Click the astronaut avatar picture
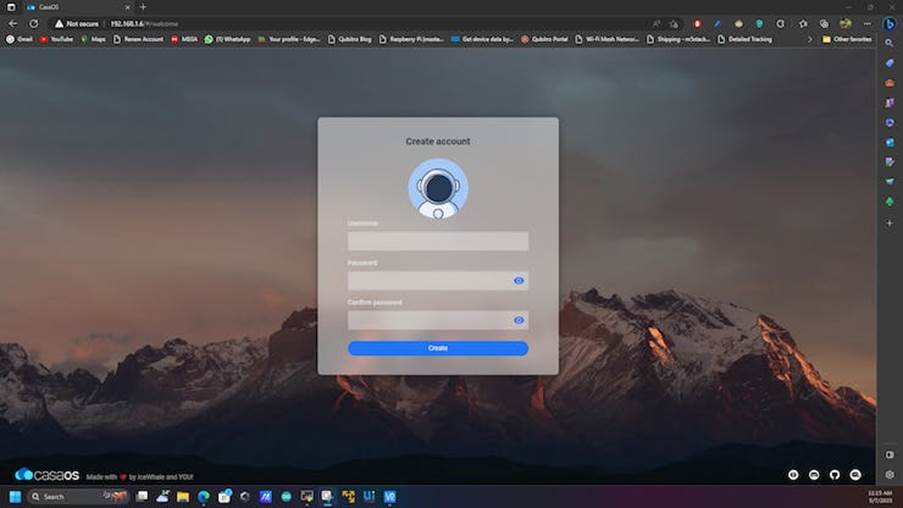Image resolution: width=903 pixels, height=508 pixels. tap(438, 188)
